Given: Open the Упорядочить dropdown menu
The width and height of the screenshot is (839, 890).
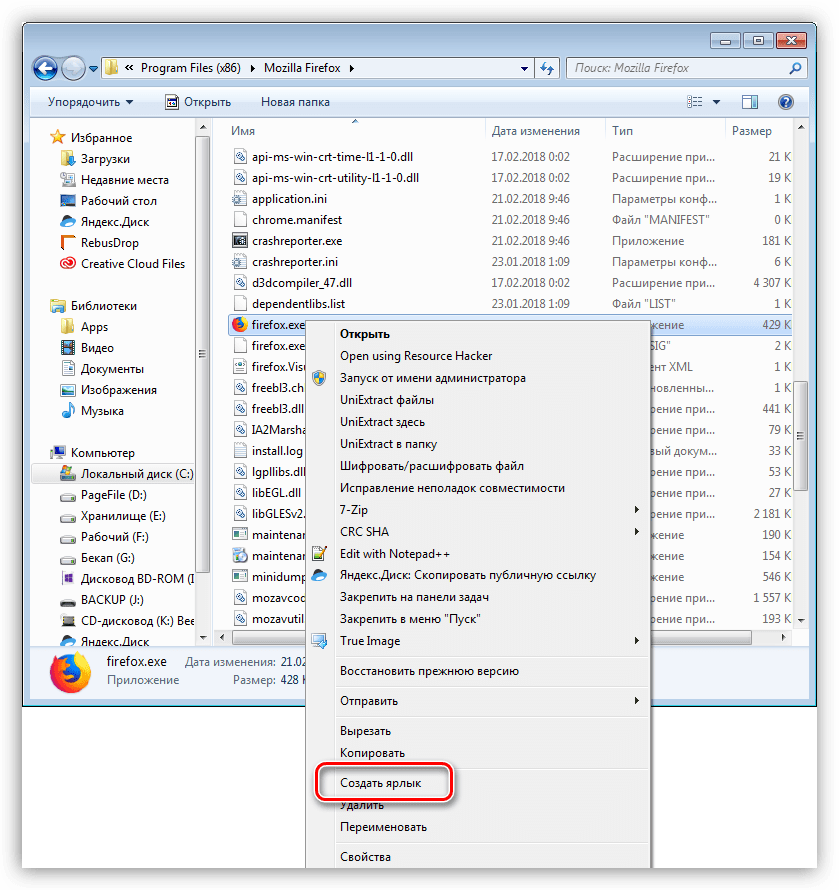Looking at the screenshot, I should (x=91, y=102).
